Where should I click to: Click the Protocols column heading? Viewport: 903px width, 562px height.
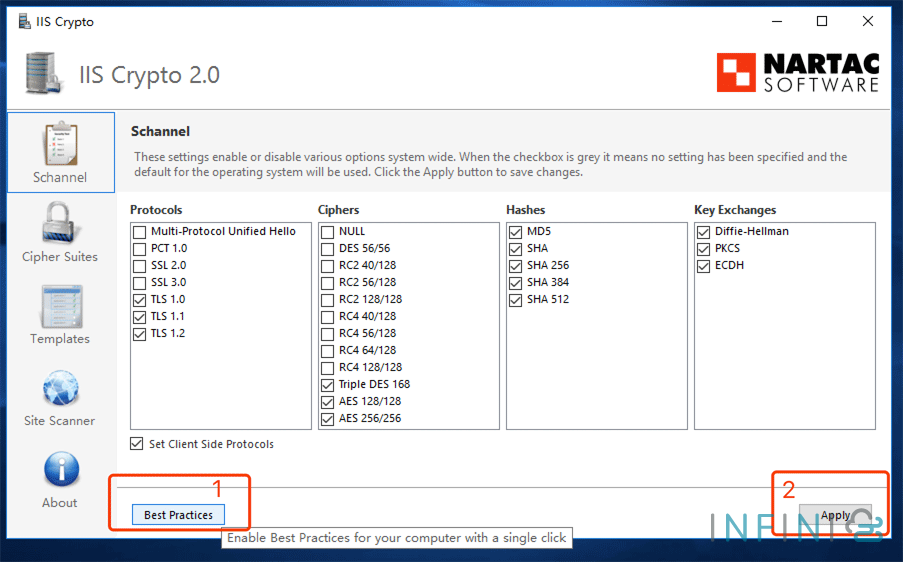156,210
